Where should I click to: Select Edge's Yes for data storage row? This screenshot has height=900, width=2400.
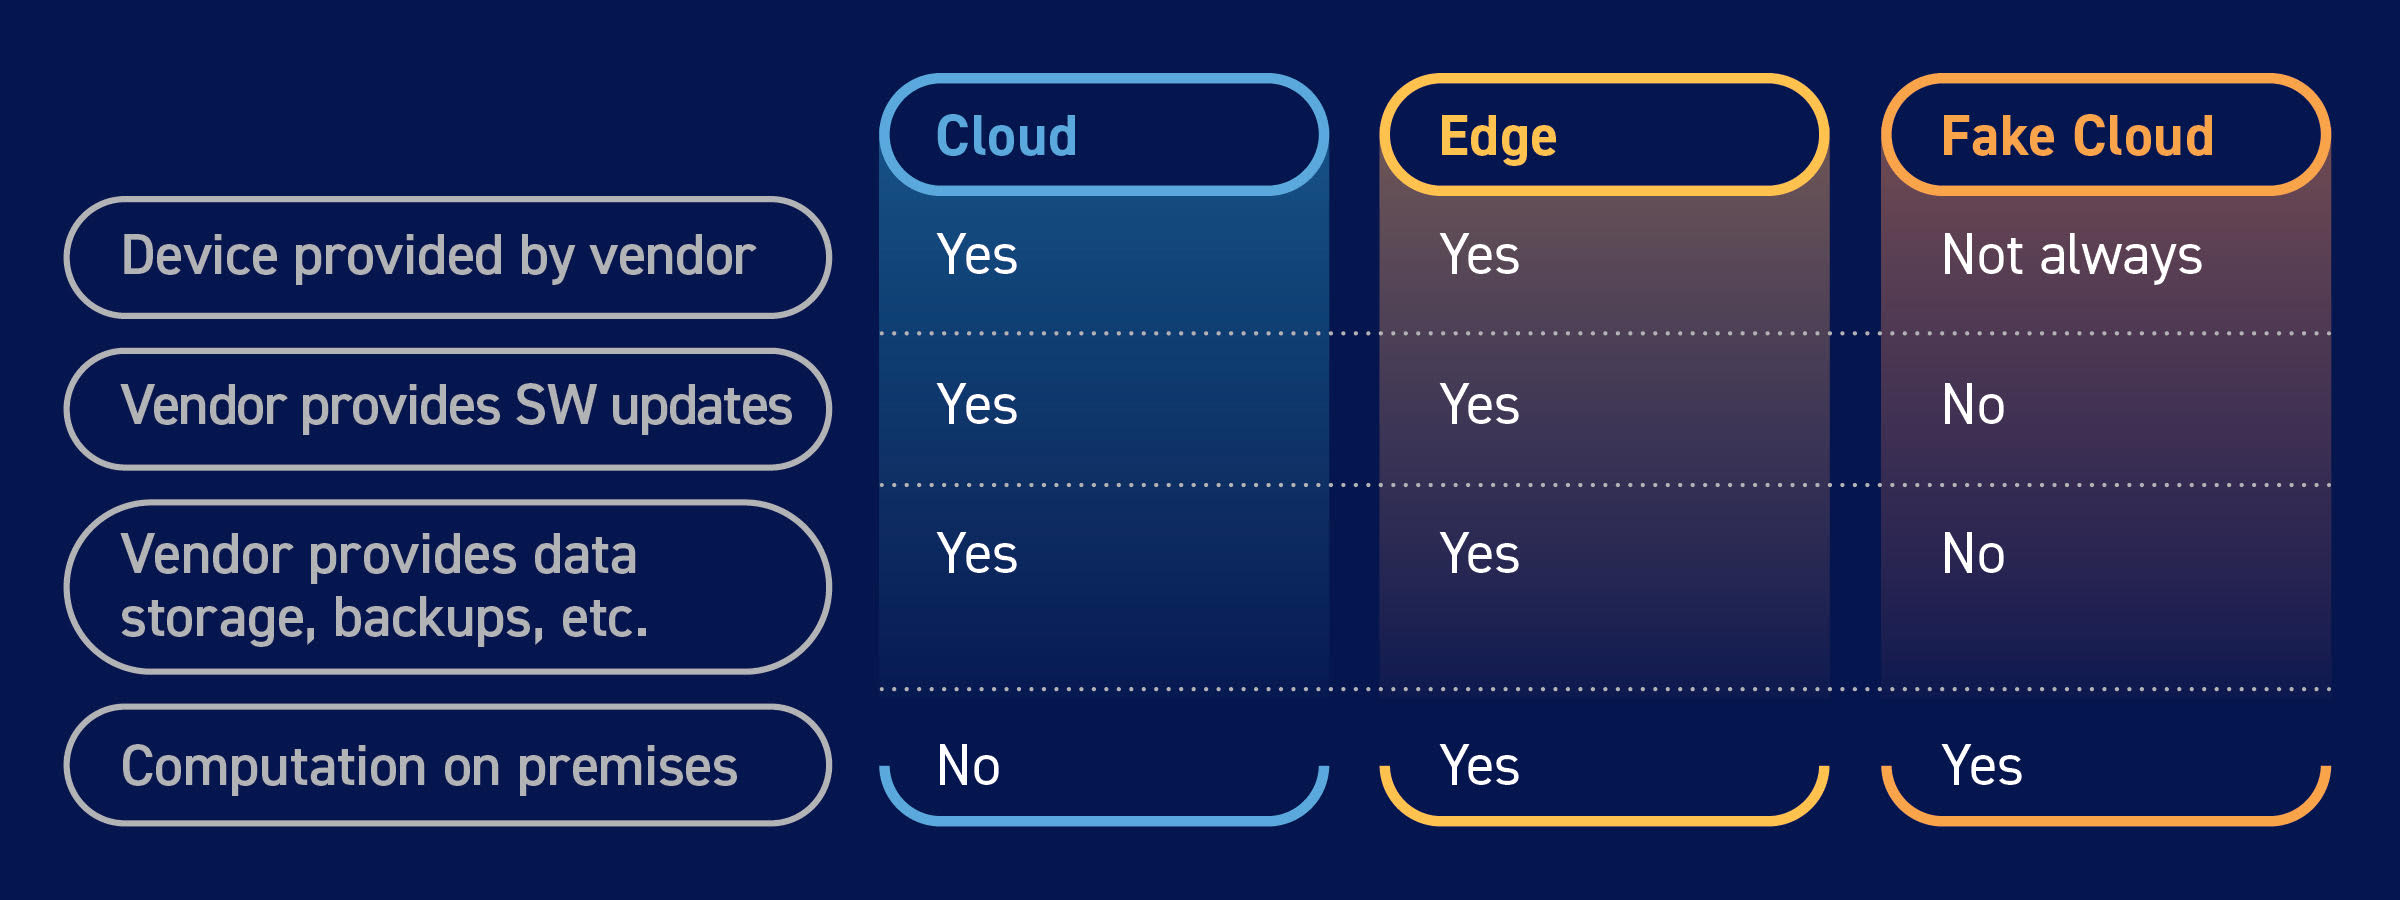(1479, 554)
